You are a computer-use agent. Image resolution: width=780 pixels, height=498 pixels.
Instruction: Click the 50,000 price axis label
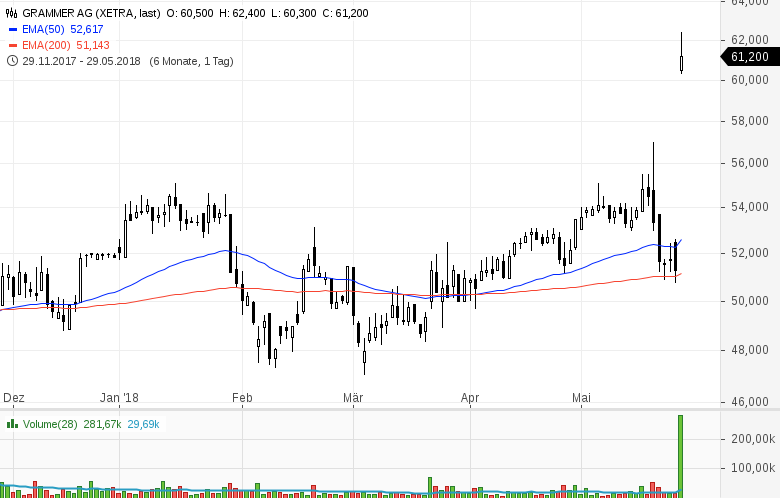tap(750, 300)
